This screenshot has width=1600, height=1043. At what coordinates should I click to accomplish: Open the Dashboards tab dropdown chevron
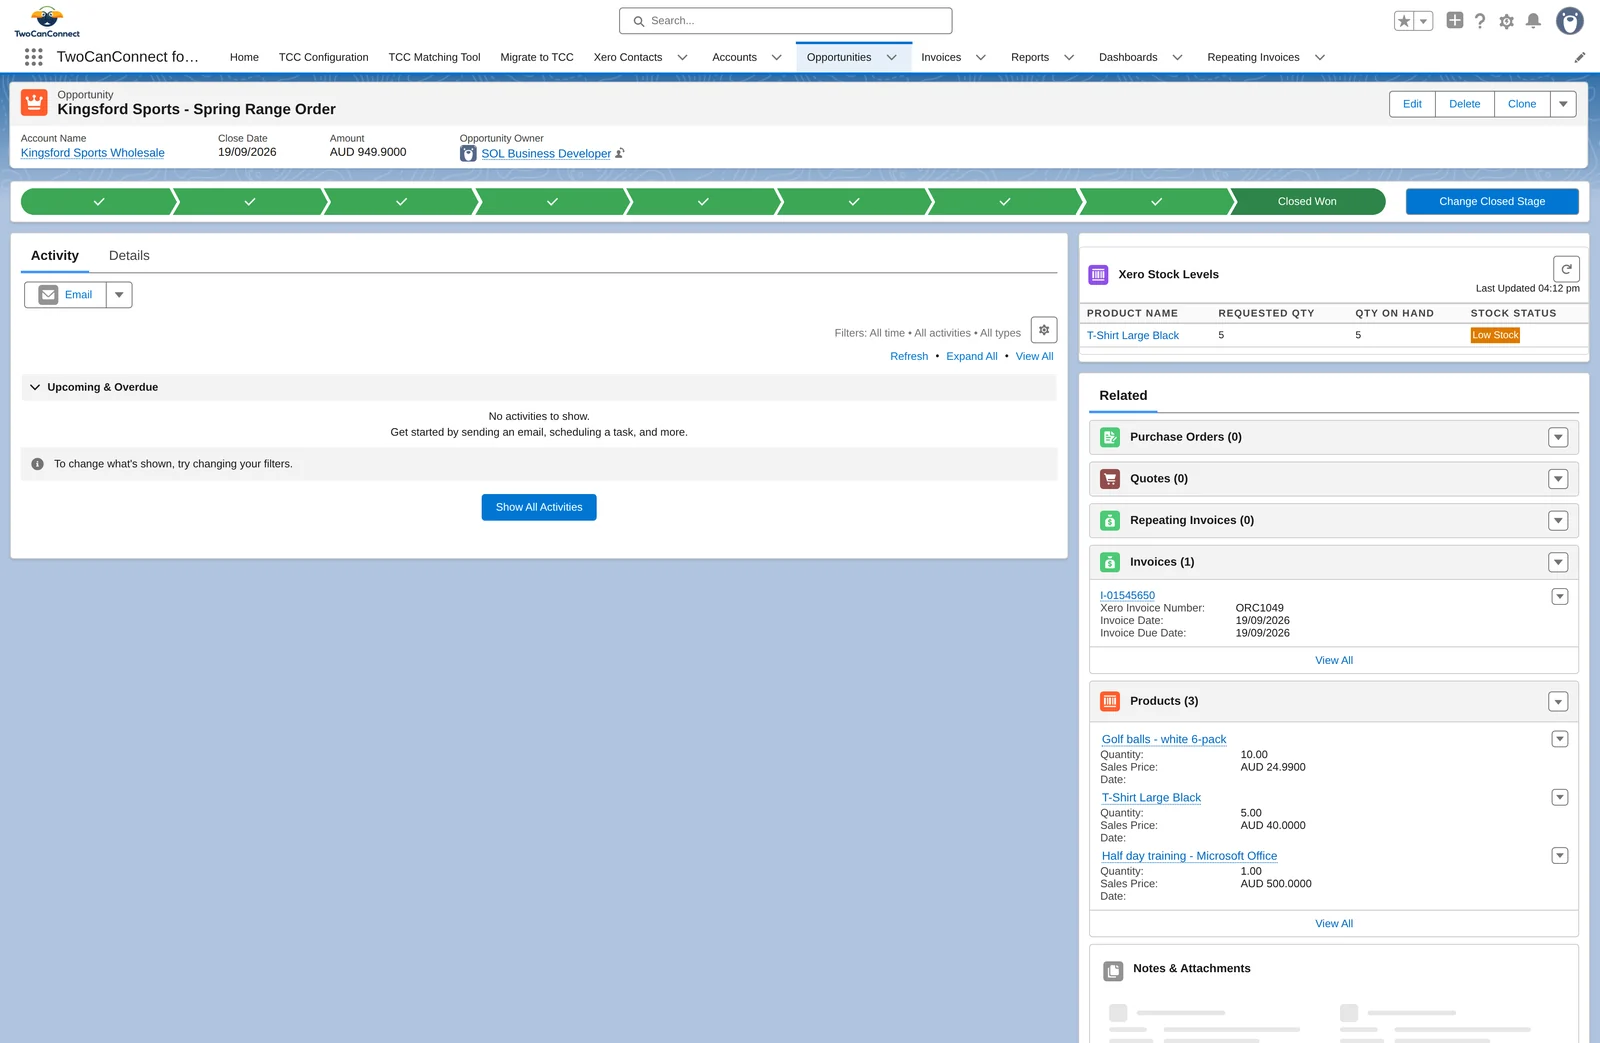[x=1178, y=57]
